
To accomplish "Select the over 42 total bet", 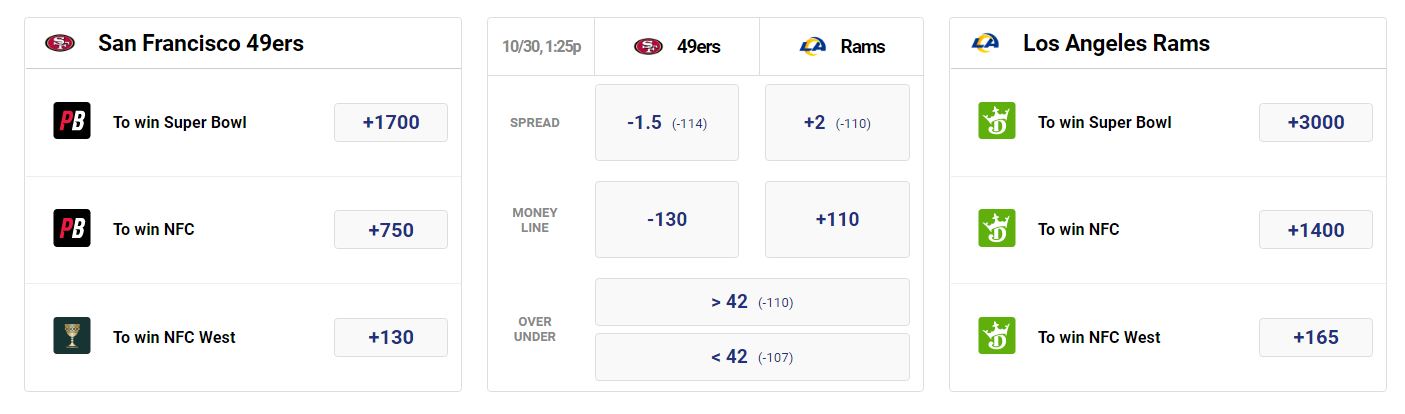I will 752,302.
